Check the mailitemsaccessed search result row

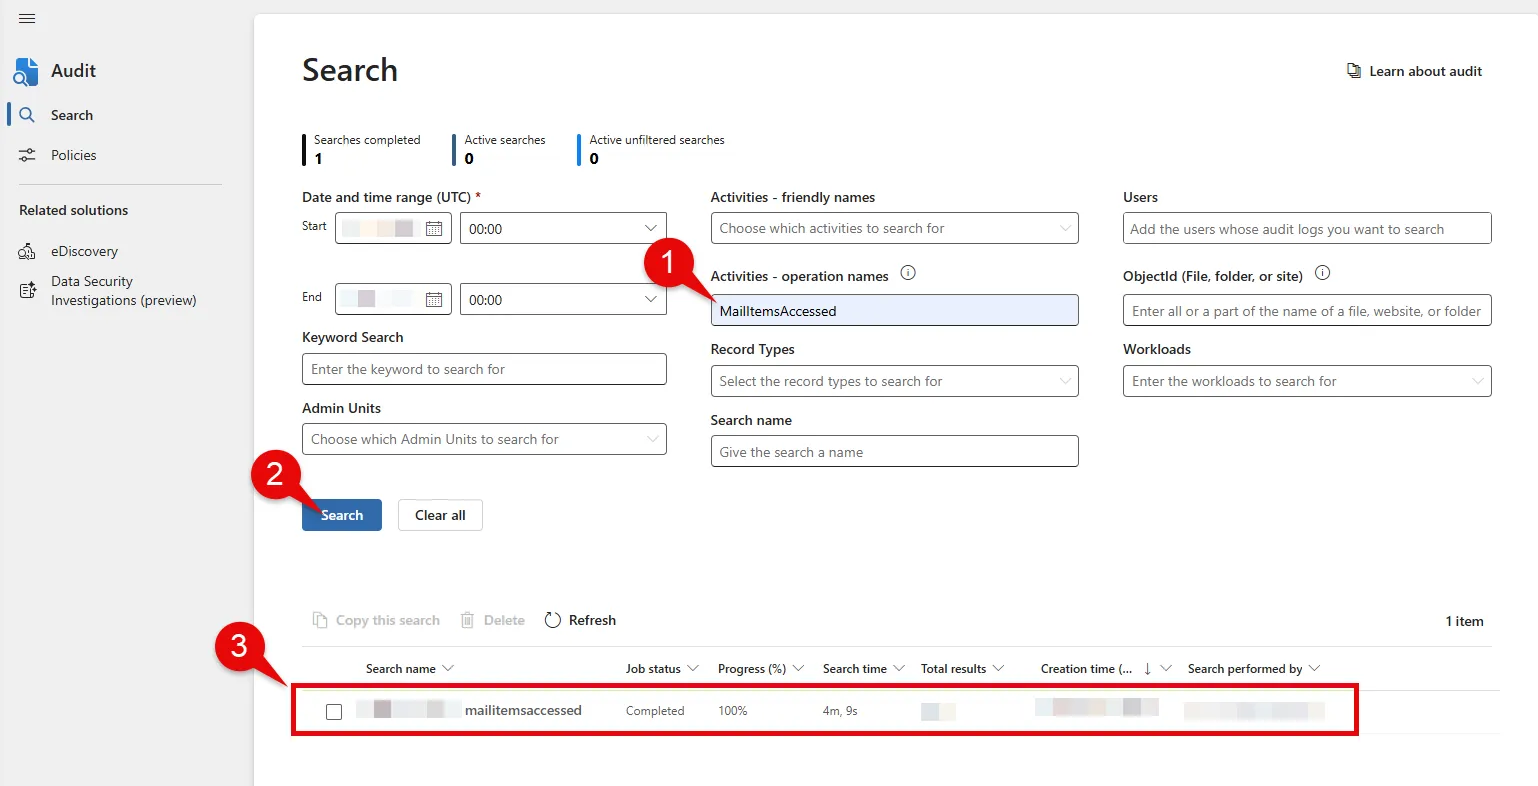(334, 711)
